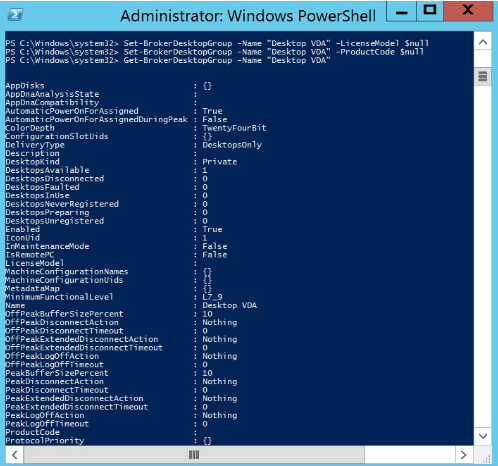Click the LicenseModel property

coord(35,263)
